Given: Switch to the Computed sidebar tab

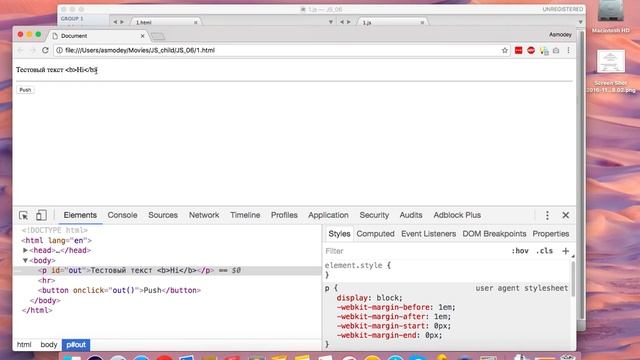Looking at the screenshot, I should (376, 234).
